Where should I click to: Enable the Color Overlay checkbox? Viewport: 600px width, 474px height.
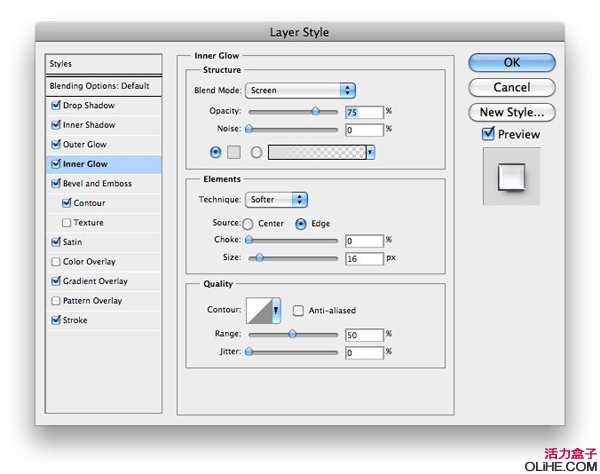(55, 262)
